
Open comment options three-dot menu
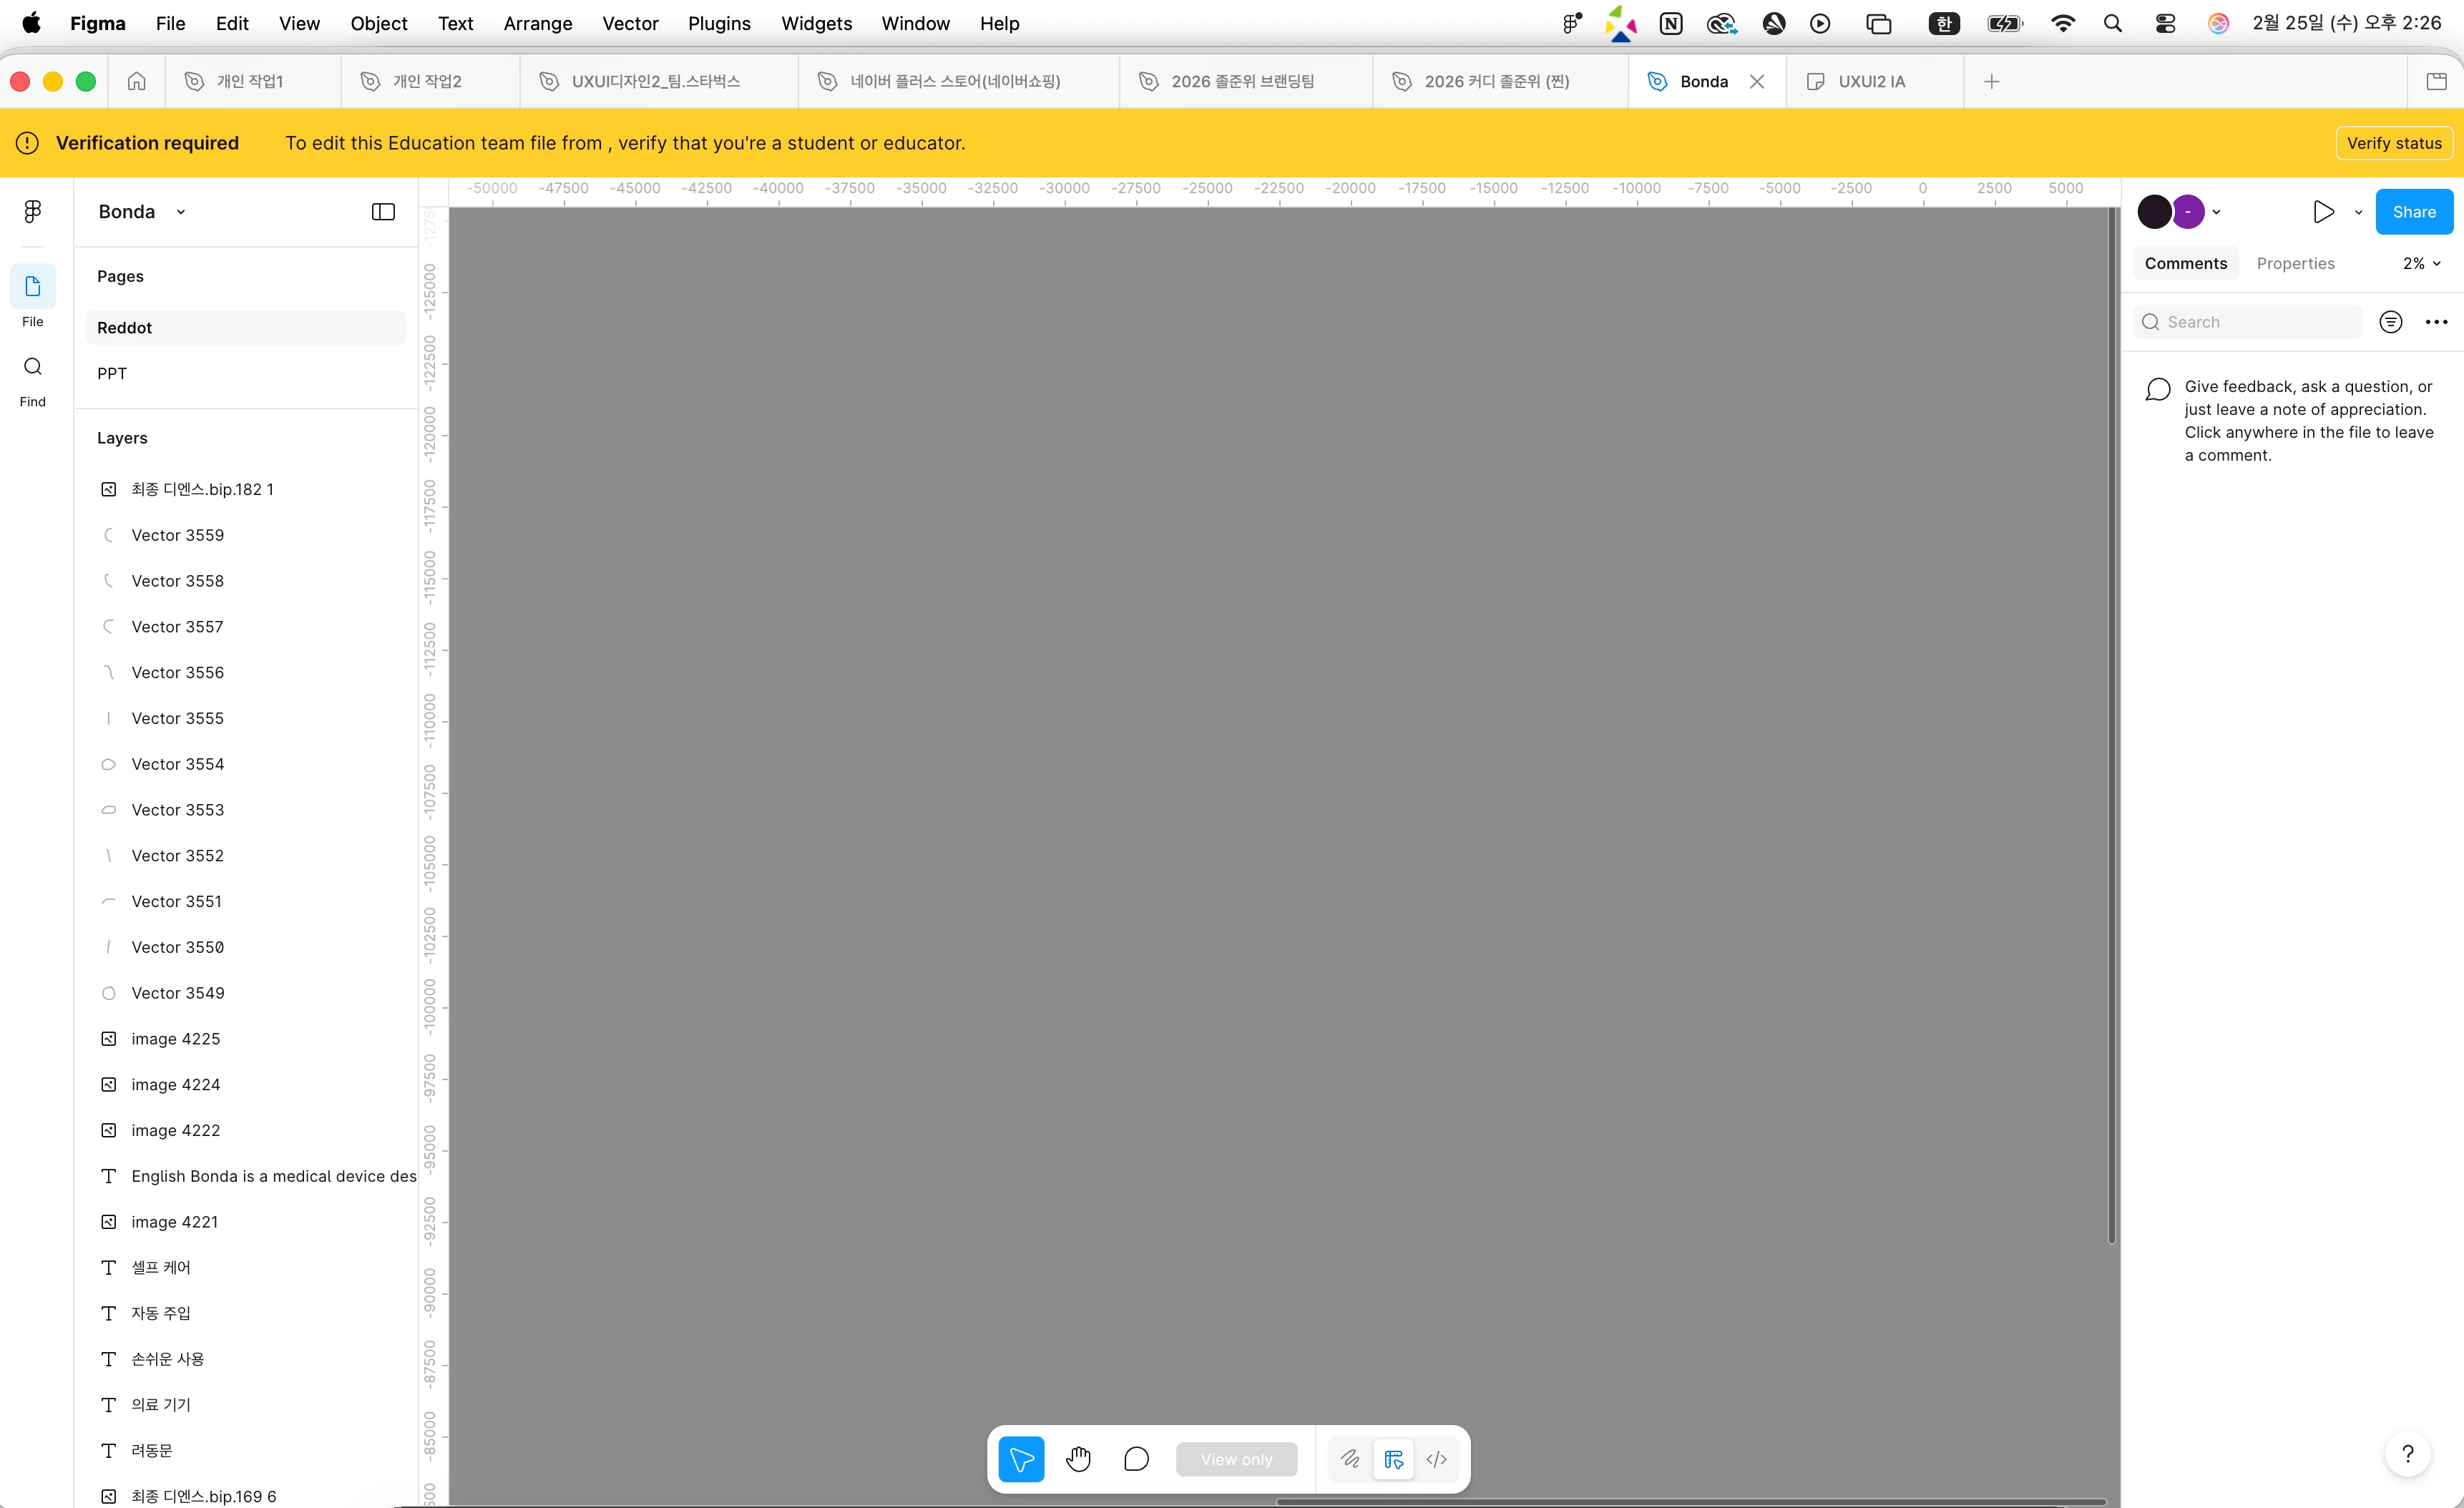coord(2436,322)
